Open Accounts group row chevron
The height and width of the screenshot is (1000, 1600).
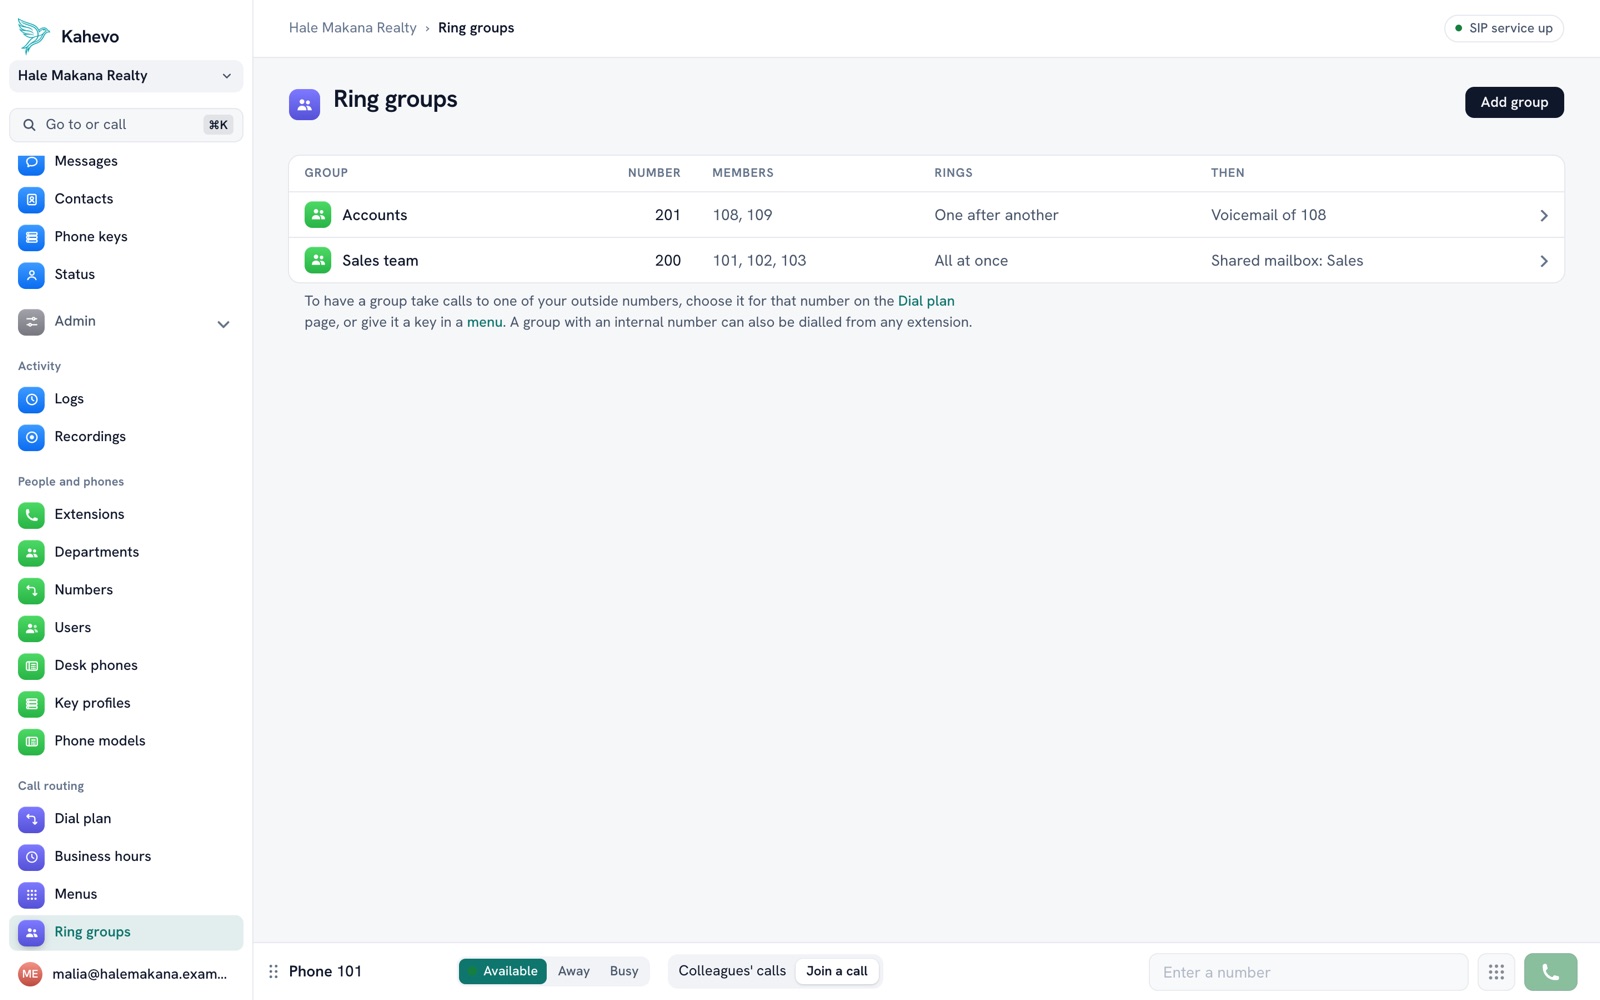pyautogui.click(x=1543, y=216)
